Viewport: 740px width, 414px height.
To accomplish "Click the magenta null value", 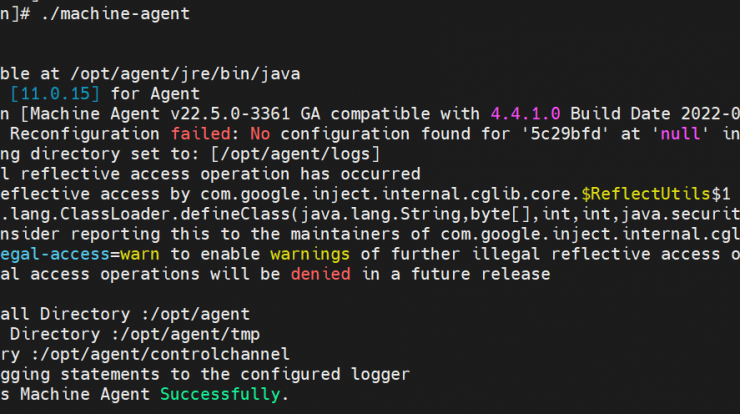I will [680, 134].
